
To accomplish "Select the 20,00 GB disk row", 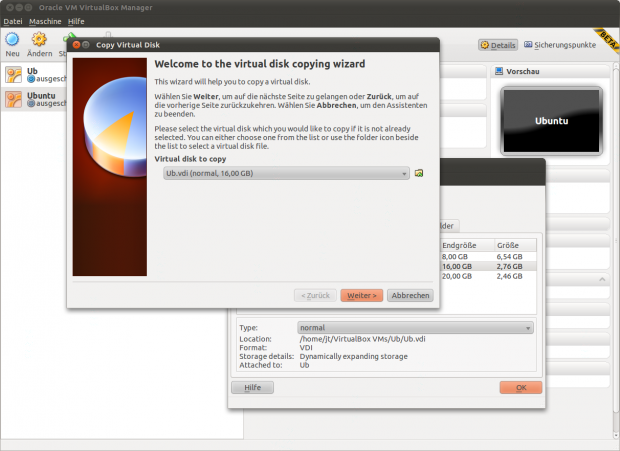I will (488, 276).
